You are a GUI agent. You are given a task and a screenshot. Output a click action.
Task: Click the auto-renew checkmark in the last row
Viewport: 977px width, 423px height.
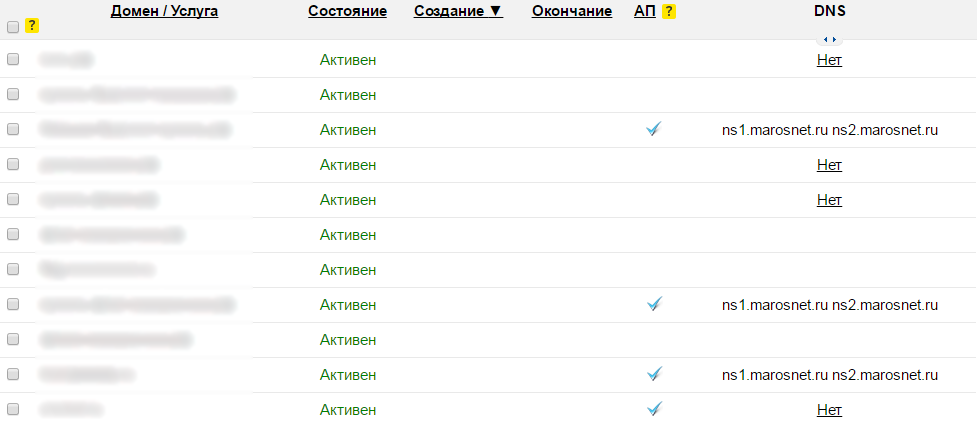click(x=654, y=409)
